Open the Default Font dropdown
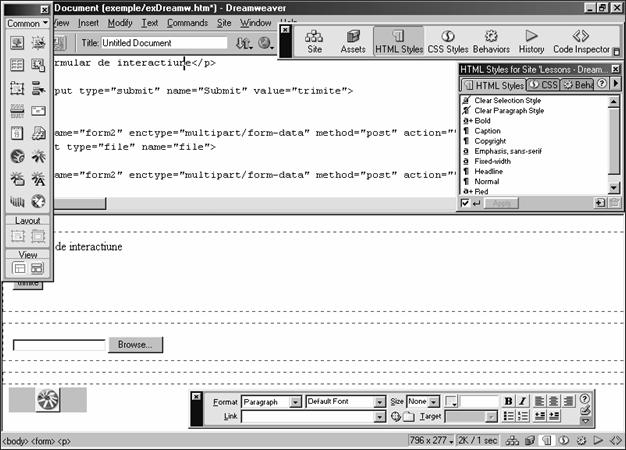This screenshot has width=626, height=450. 380,402
